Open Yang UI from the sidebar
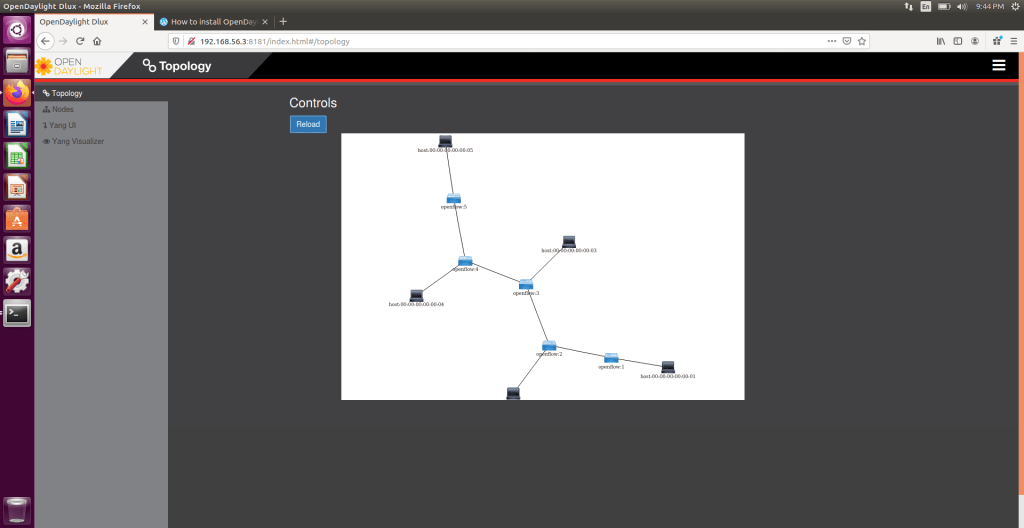The image size is (1024, 528). tap(62, 125)
